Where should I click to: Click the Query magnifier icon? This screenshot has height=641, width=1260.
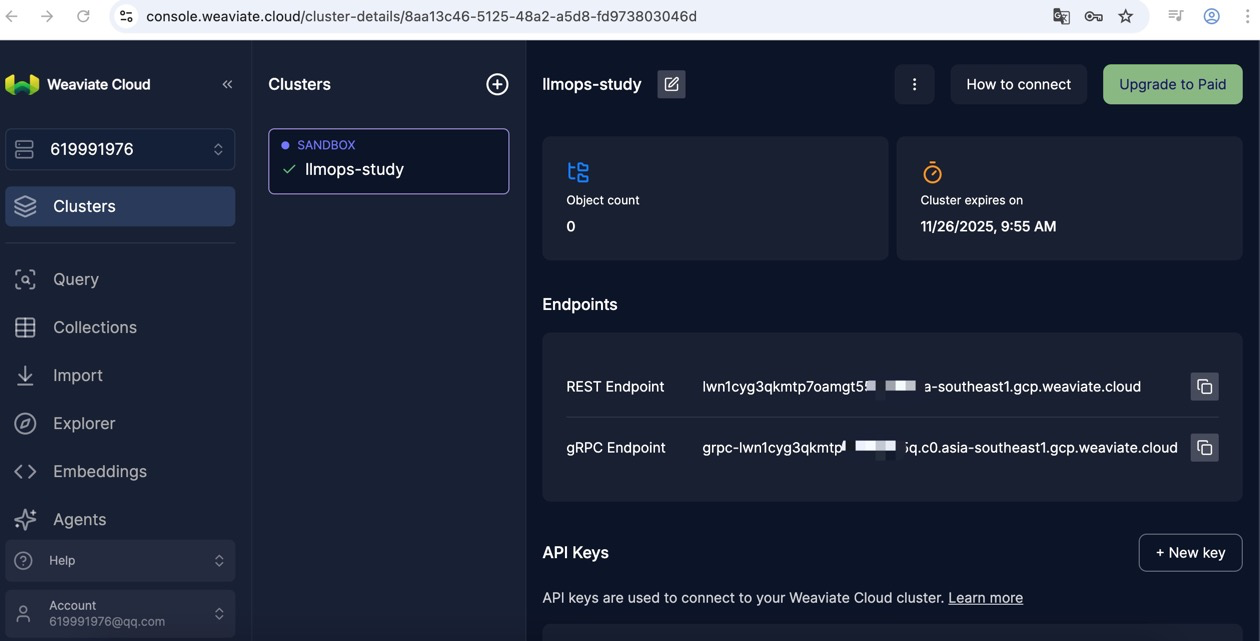coord(25,279)
